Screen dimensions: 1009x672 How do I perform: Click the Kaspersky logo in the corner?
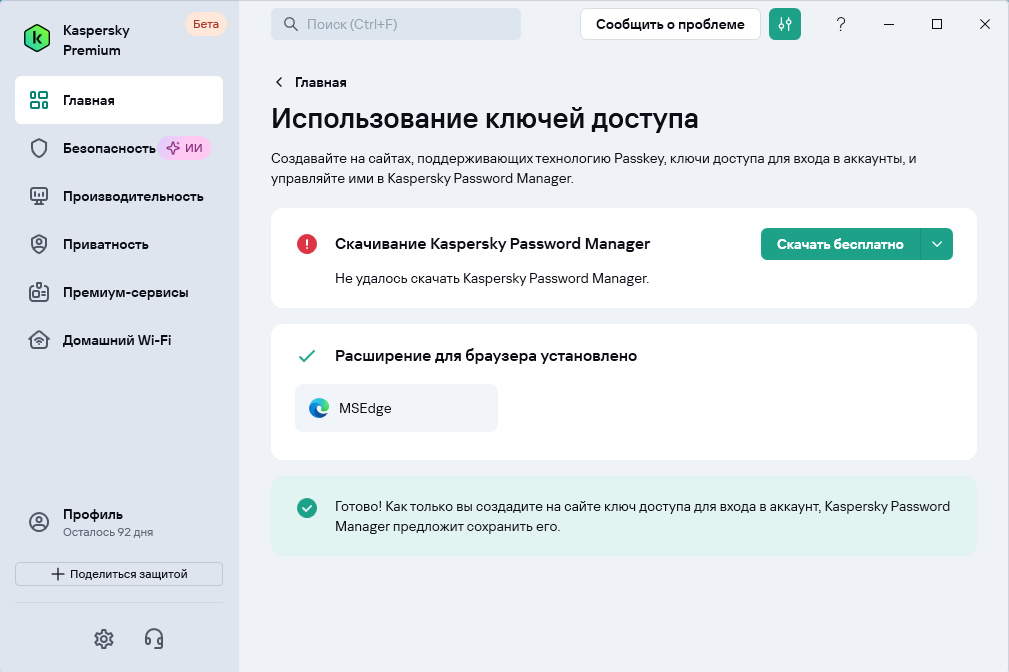(37, 38)
